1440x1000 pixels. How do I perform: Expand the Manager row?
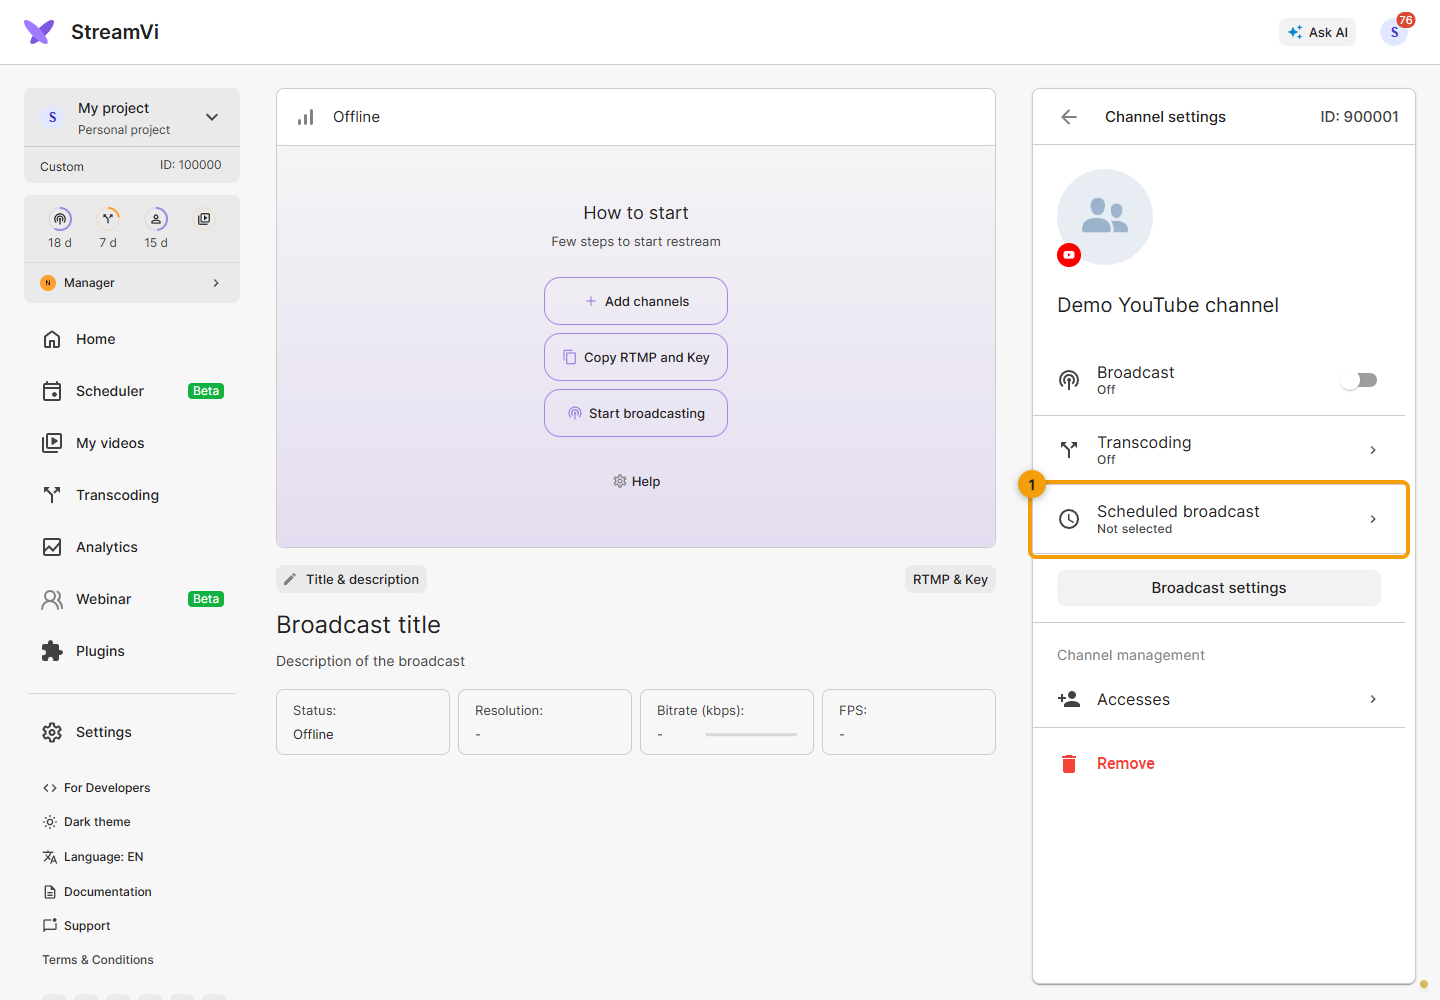[132, 283]
